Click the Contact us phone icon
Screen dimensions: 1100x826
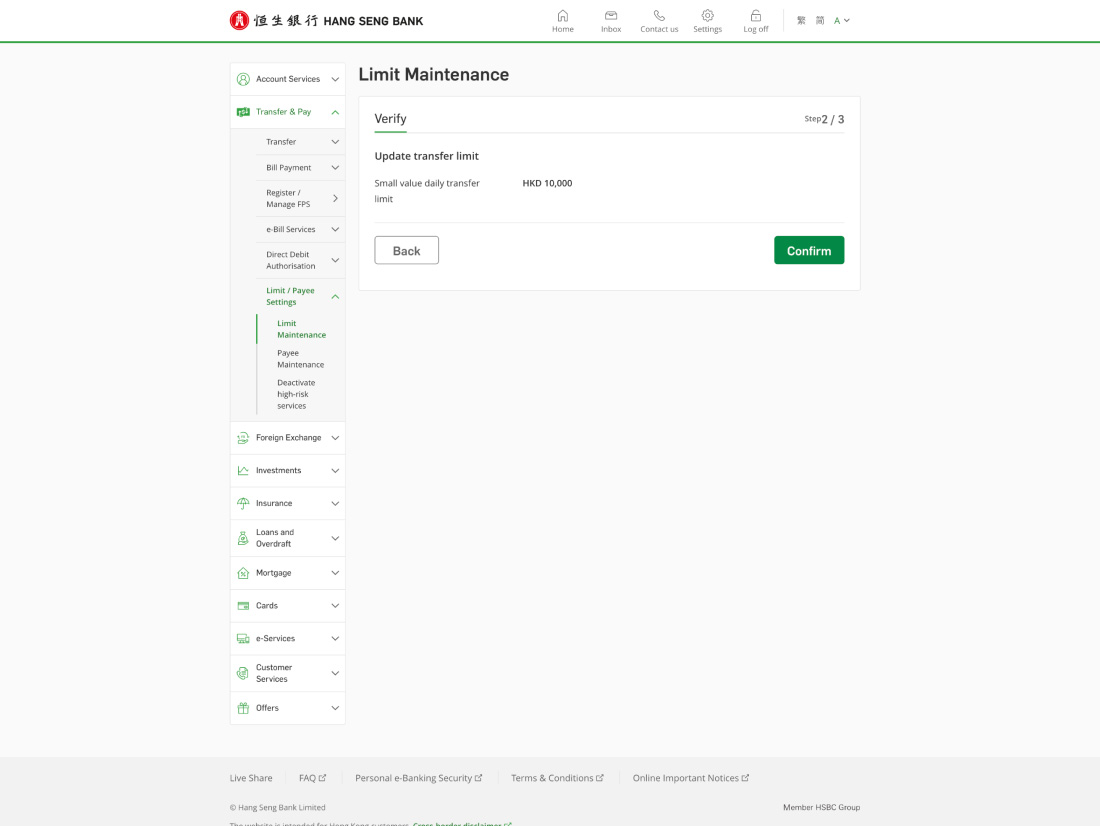tap(659, 16)
